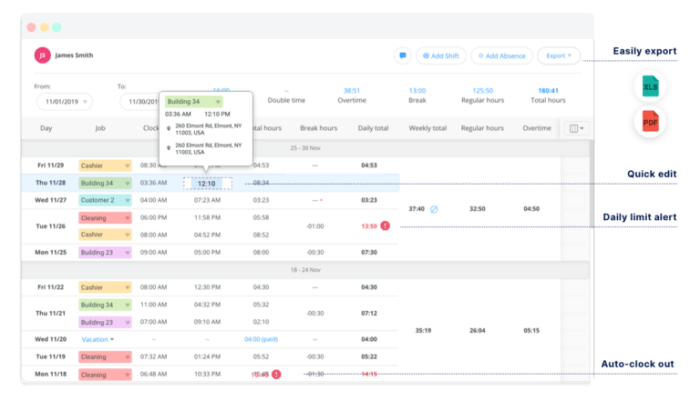Open the columns selector dropdown icon
Image resolution: width=700 pixels, height=401 pixels.
tap(576, 129)
